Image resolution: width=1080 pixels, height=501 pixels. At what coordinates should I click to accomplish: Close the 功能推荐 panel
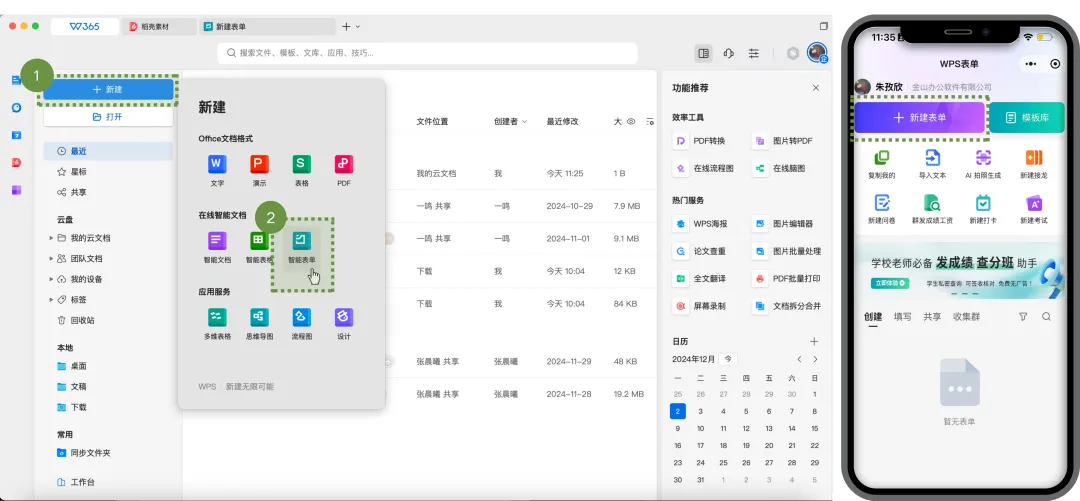coord(816,88)
